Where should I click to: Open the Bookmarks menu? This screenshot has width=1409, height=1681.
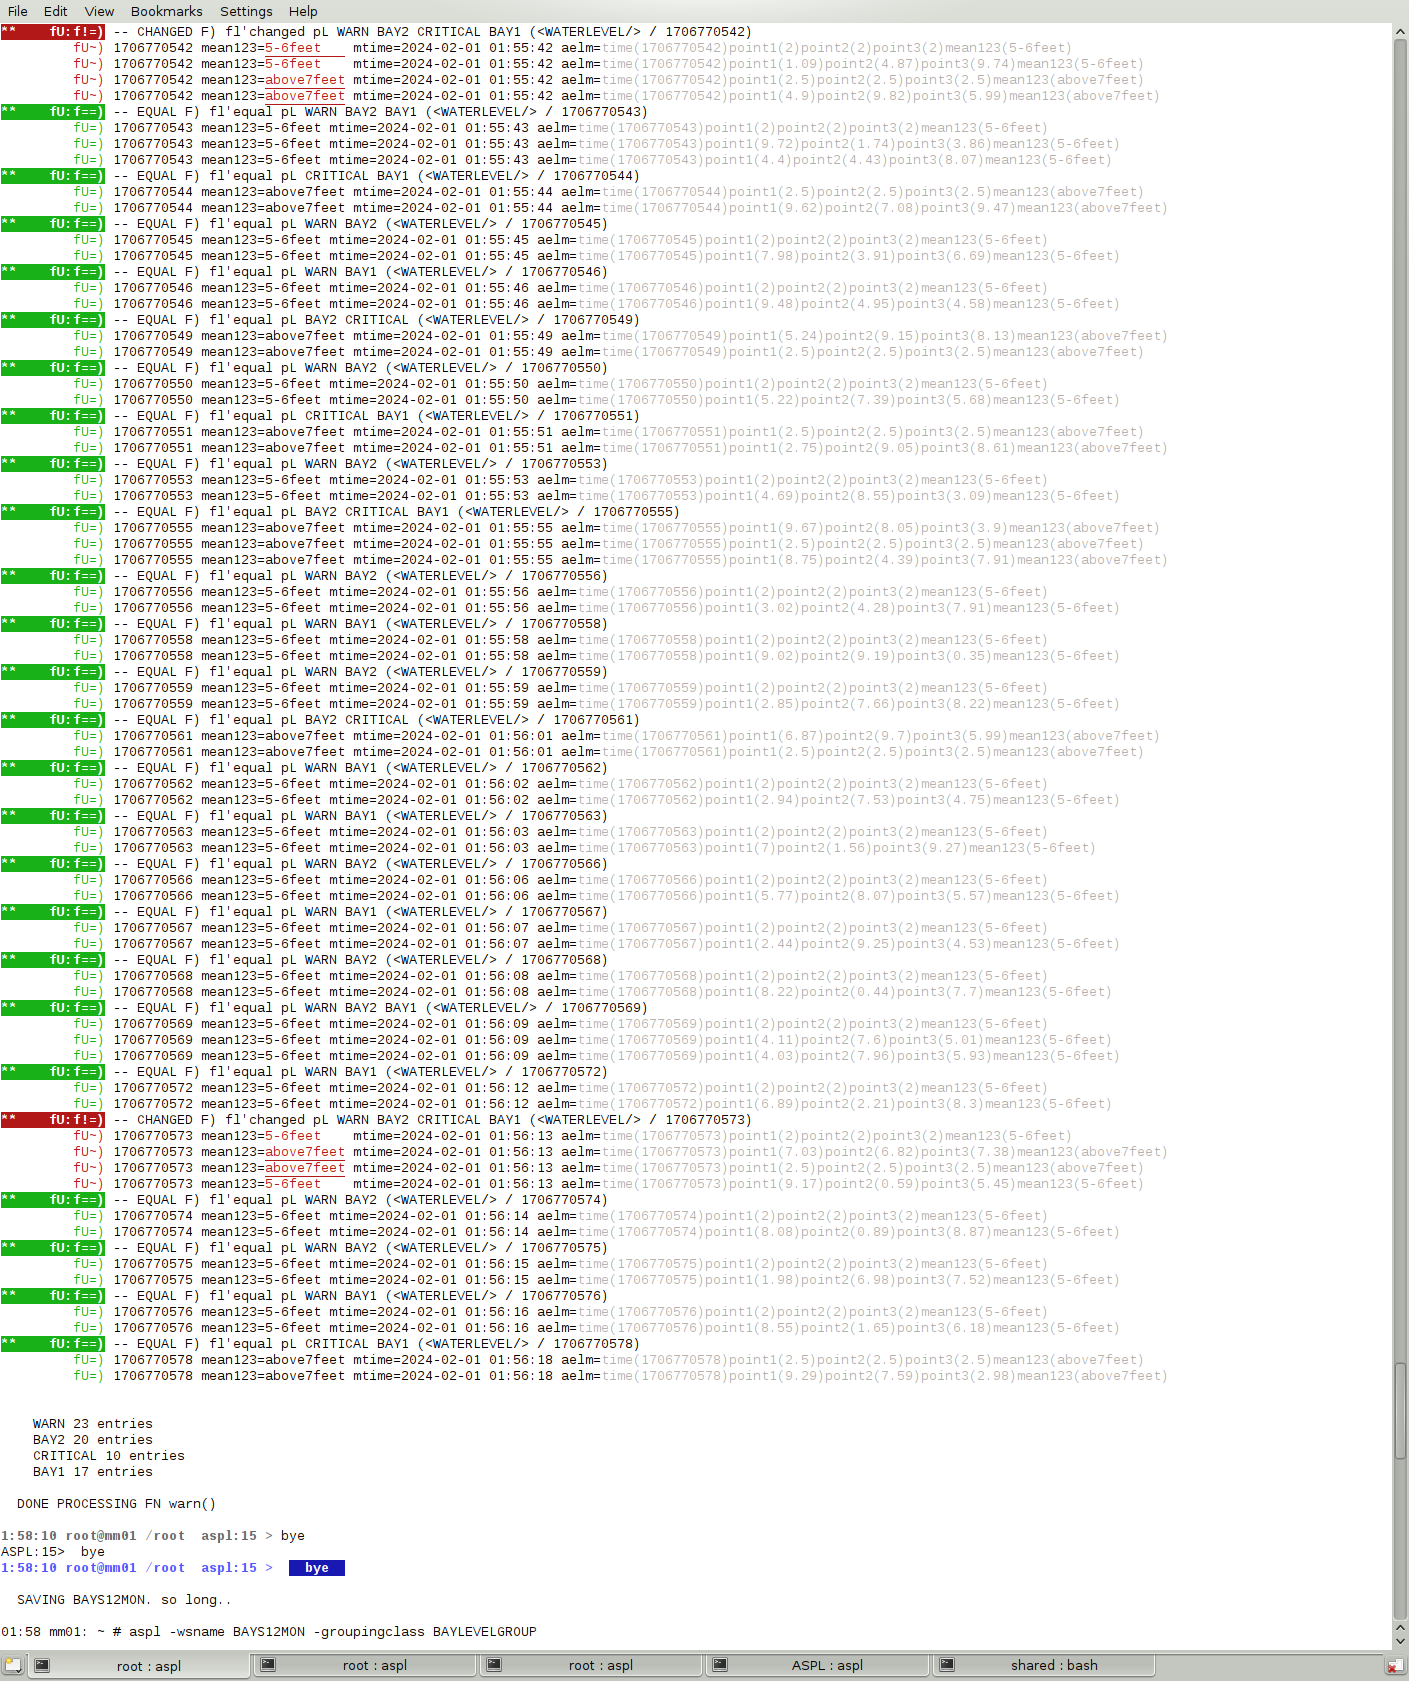point(166,11)
